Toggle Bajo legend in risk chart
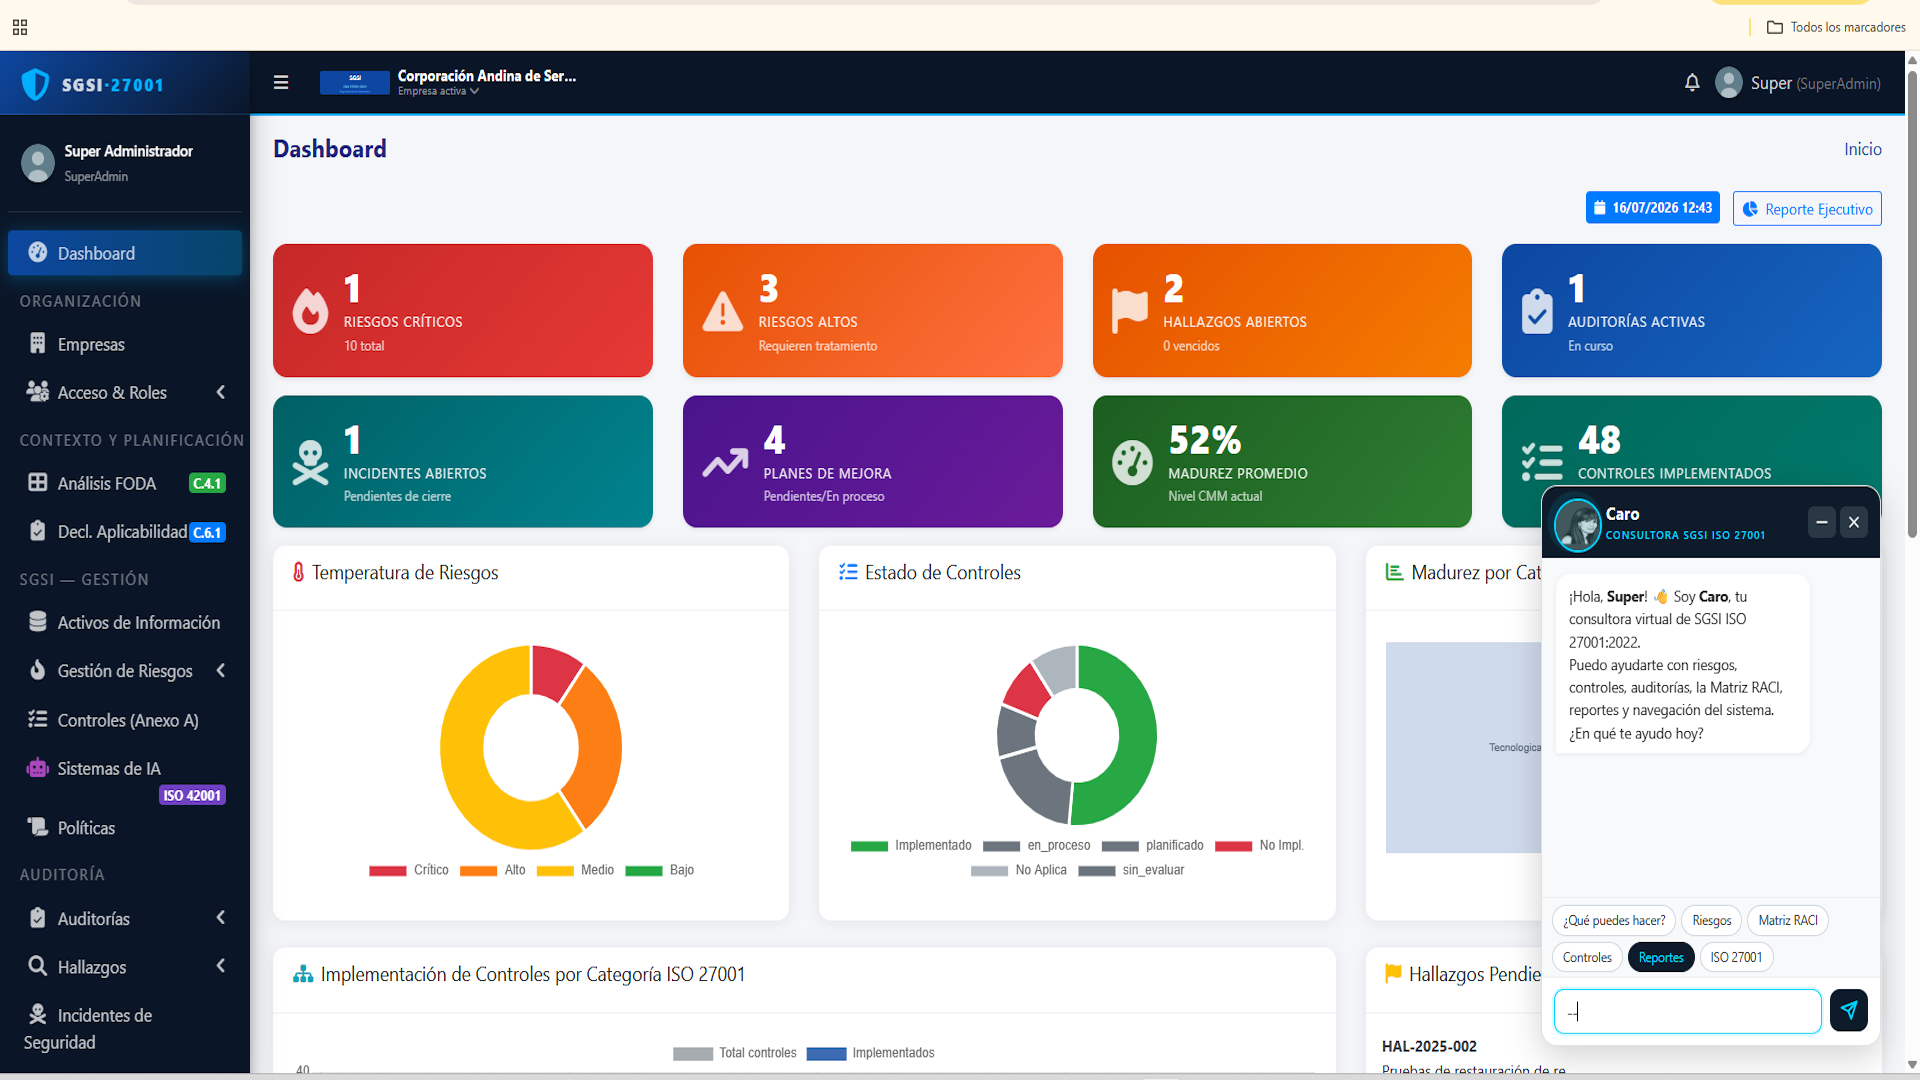The image size is (1920, 1080). [x=659, y=870]
